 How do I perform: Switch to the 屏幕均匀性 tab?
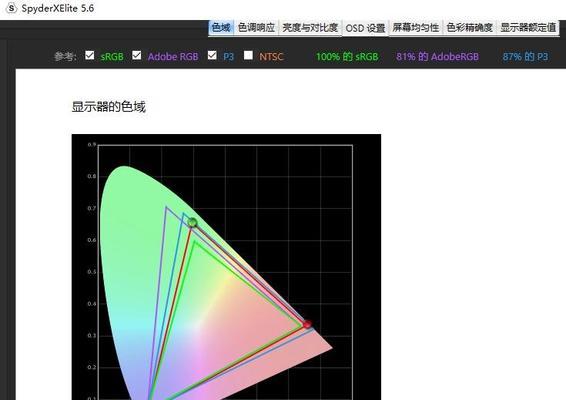click(x=415, y=27)
